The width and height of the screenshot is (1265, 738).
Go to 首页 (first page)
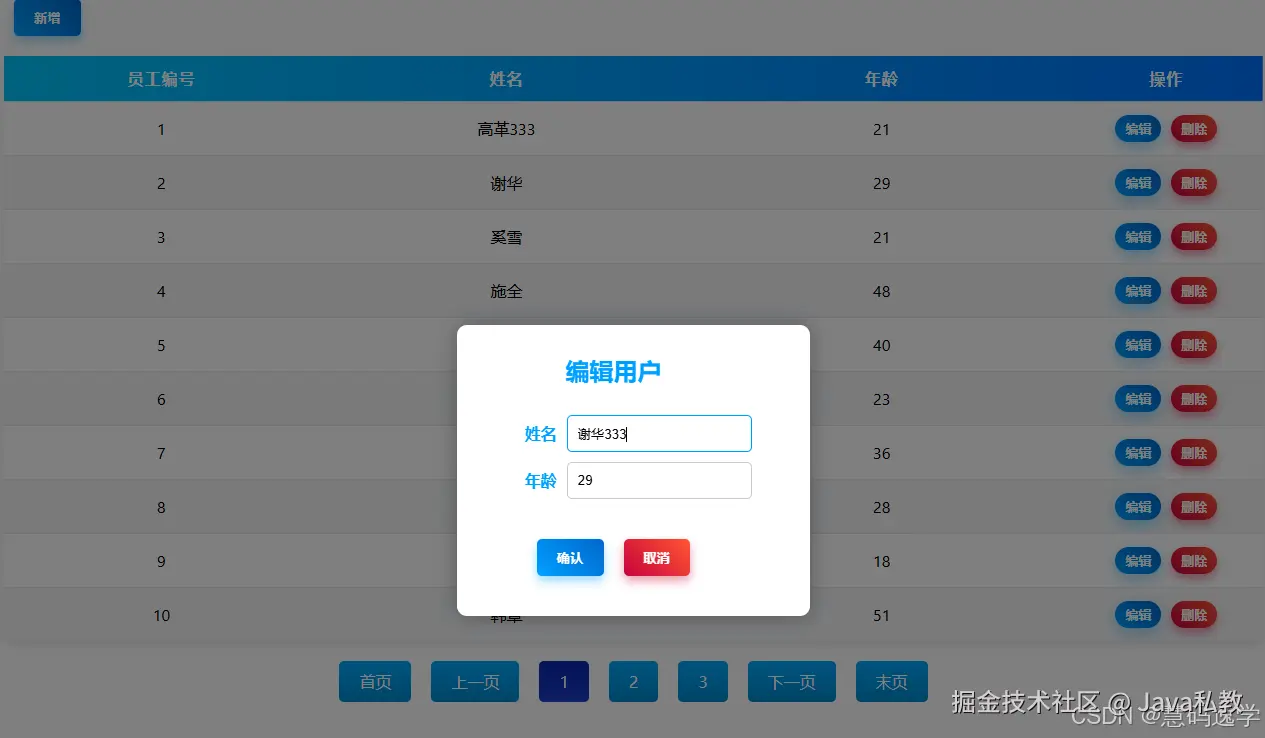point(374,681)
